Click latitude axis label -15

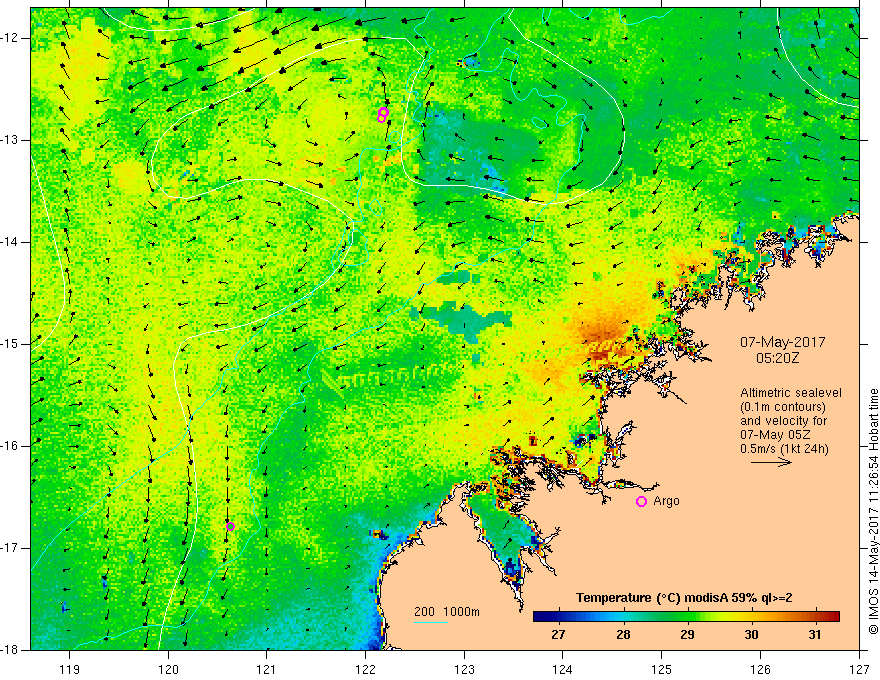tap(10, 344)
